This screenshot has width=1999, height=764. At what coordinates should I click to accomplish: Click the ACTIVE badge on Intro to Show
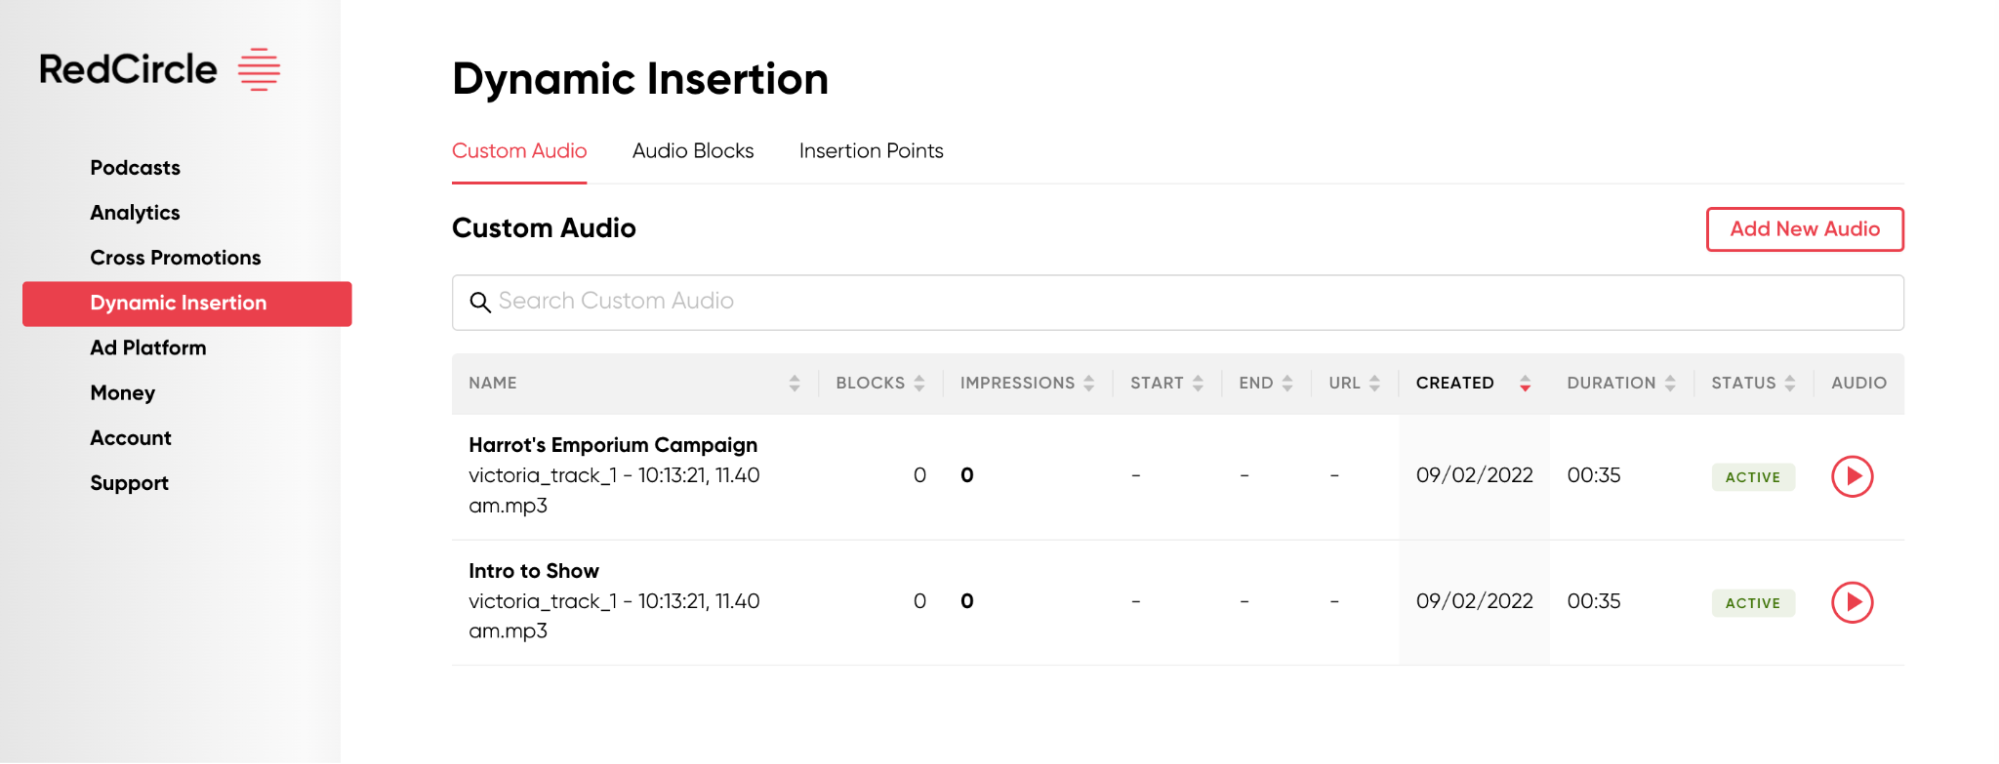[1752, 602]
